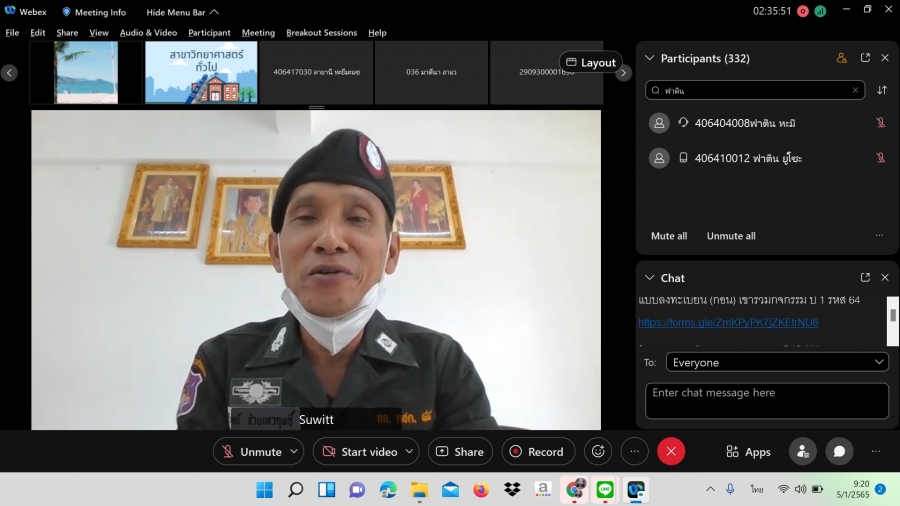Expand the Unmute audio options arrow

point(294,451)
